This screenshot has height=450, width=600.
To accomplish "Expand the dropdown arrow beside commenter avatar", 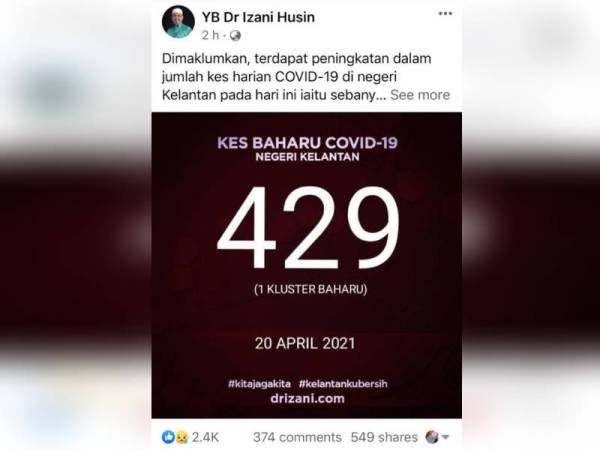I will pos(445,437).
